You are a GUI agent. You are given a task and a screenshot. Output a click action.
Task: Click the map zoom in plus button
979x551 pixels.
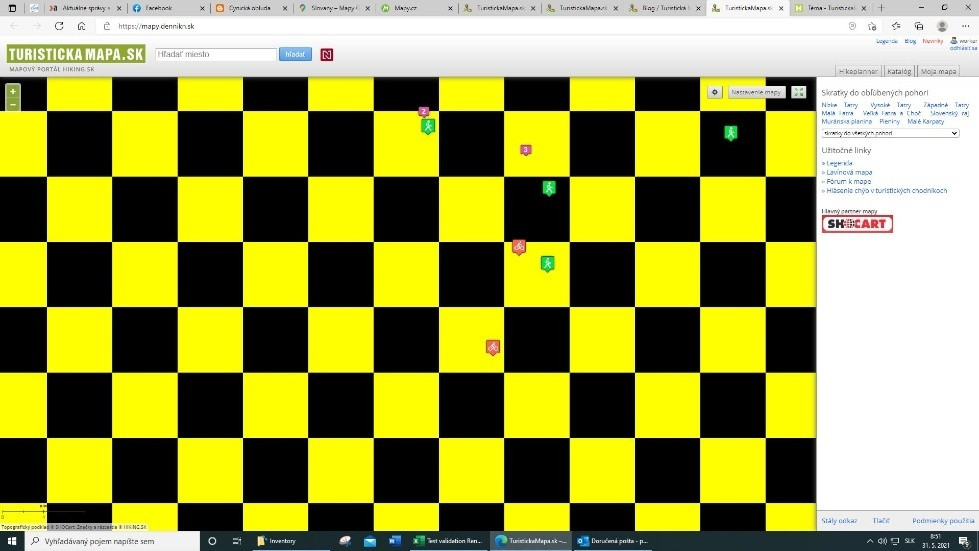pyautogui.click(x=13, y=91)
